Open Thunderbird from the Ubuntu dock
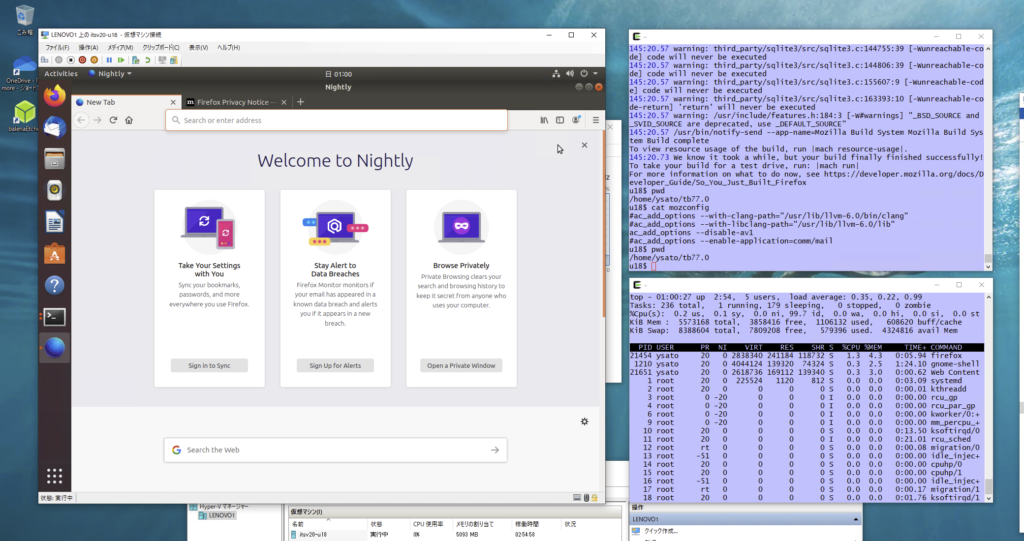Screen dimensions: 1024x541 (x=55, y=126)
